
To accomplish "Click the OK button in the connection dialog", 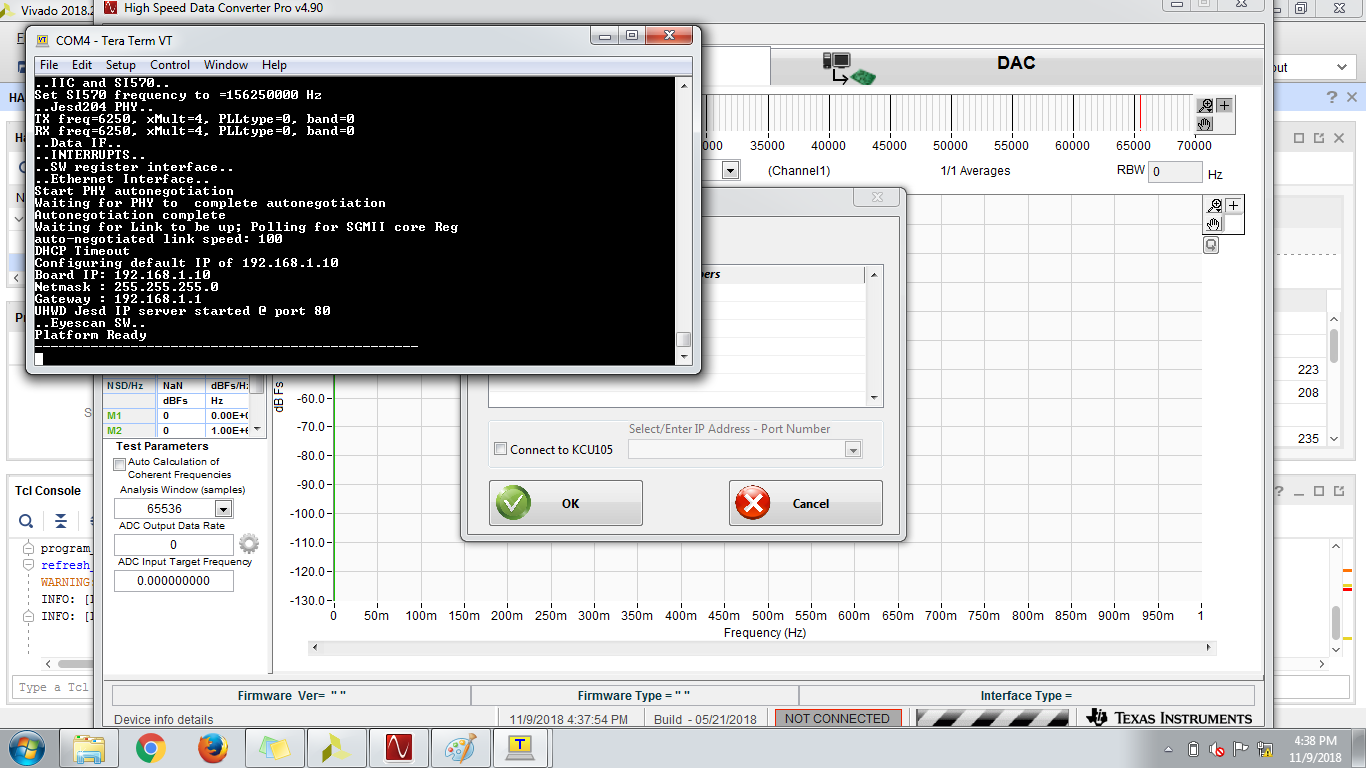I will (566, 503).
